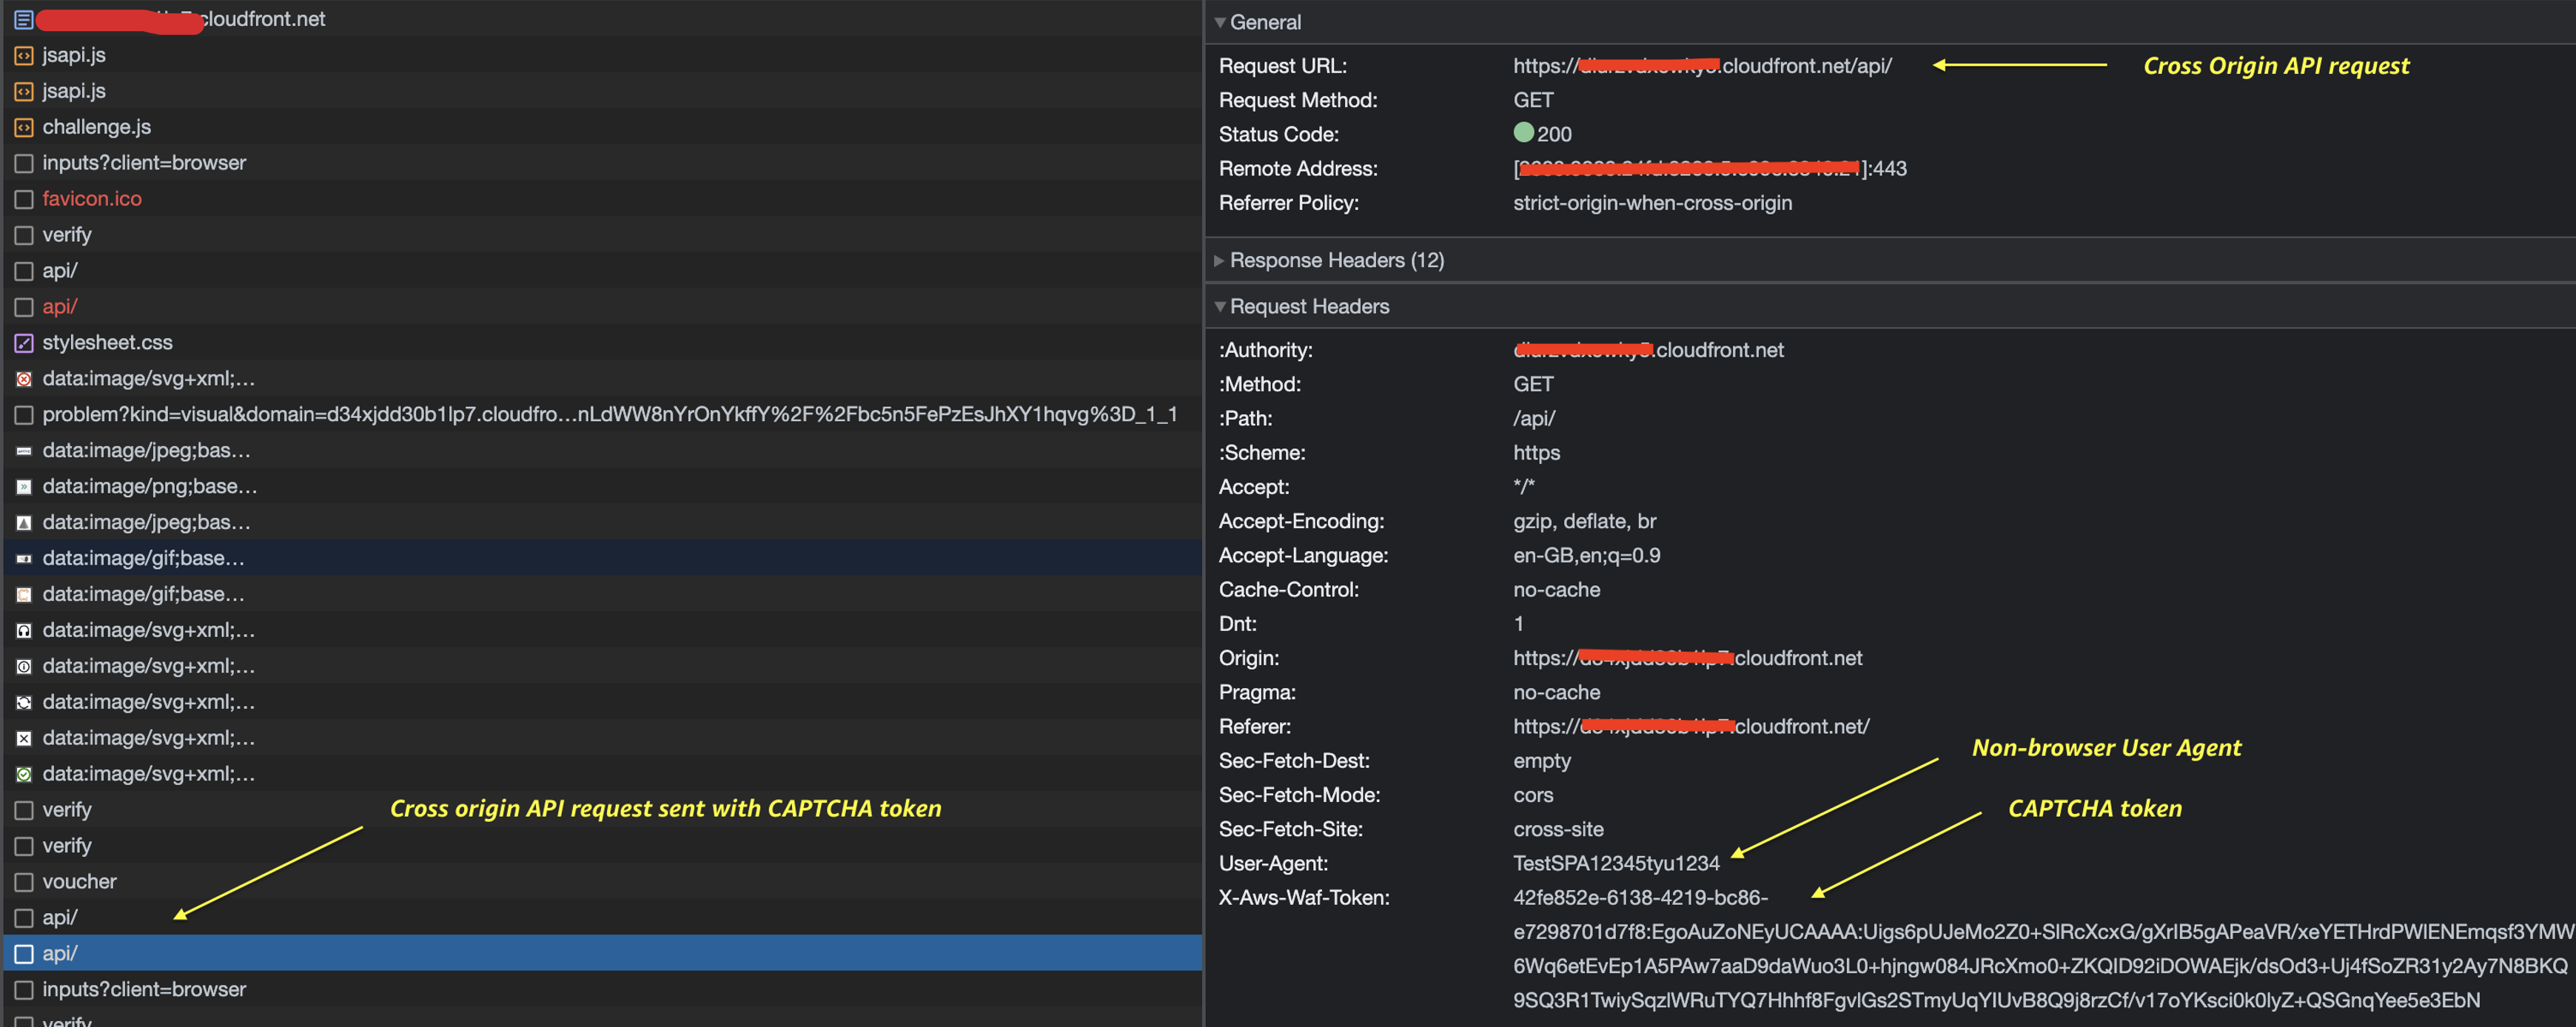Click the green icon of last data:image/svg+xml row
The width and height of the screenshot is (2576, 1027).
(23, 775)
